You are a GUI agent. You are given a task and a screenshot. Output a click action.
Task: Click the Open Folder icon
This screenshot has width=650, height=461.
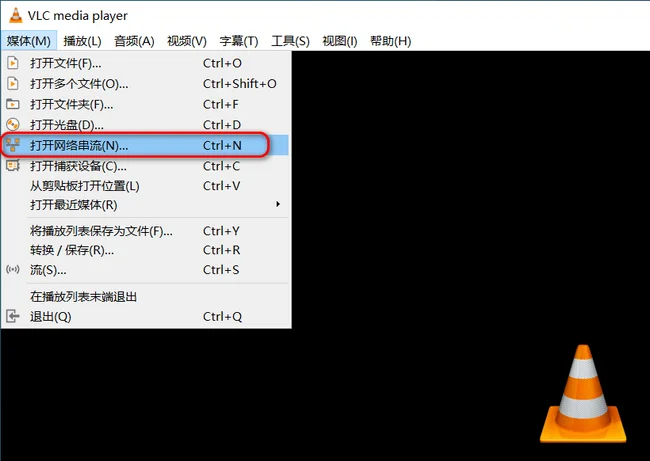[x=13, y=104]
